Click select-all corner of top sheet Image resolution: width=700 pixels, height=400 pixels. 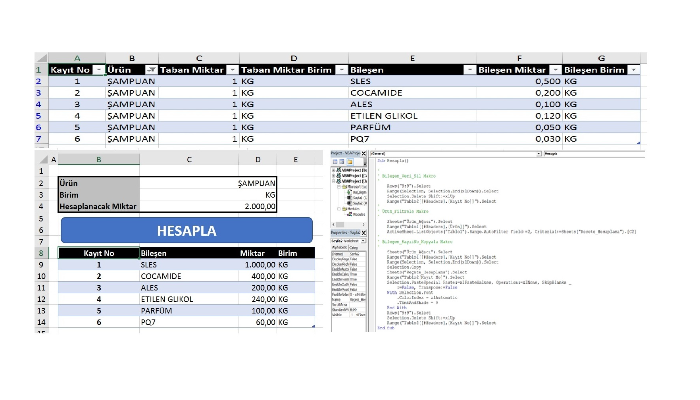coord(42,58)
